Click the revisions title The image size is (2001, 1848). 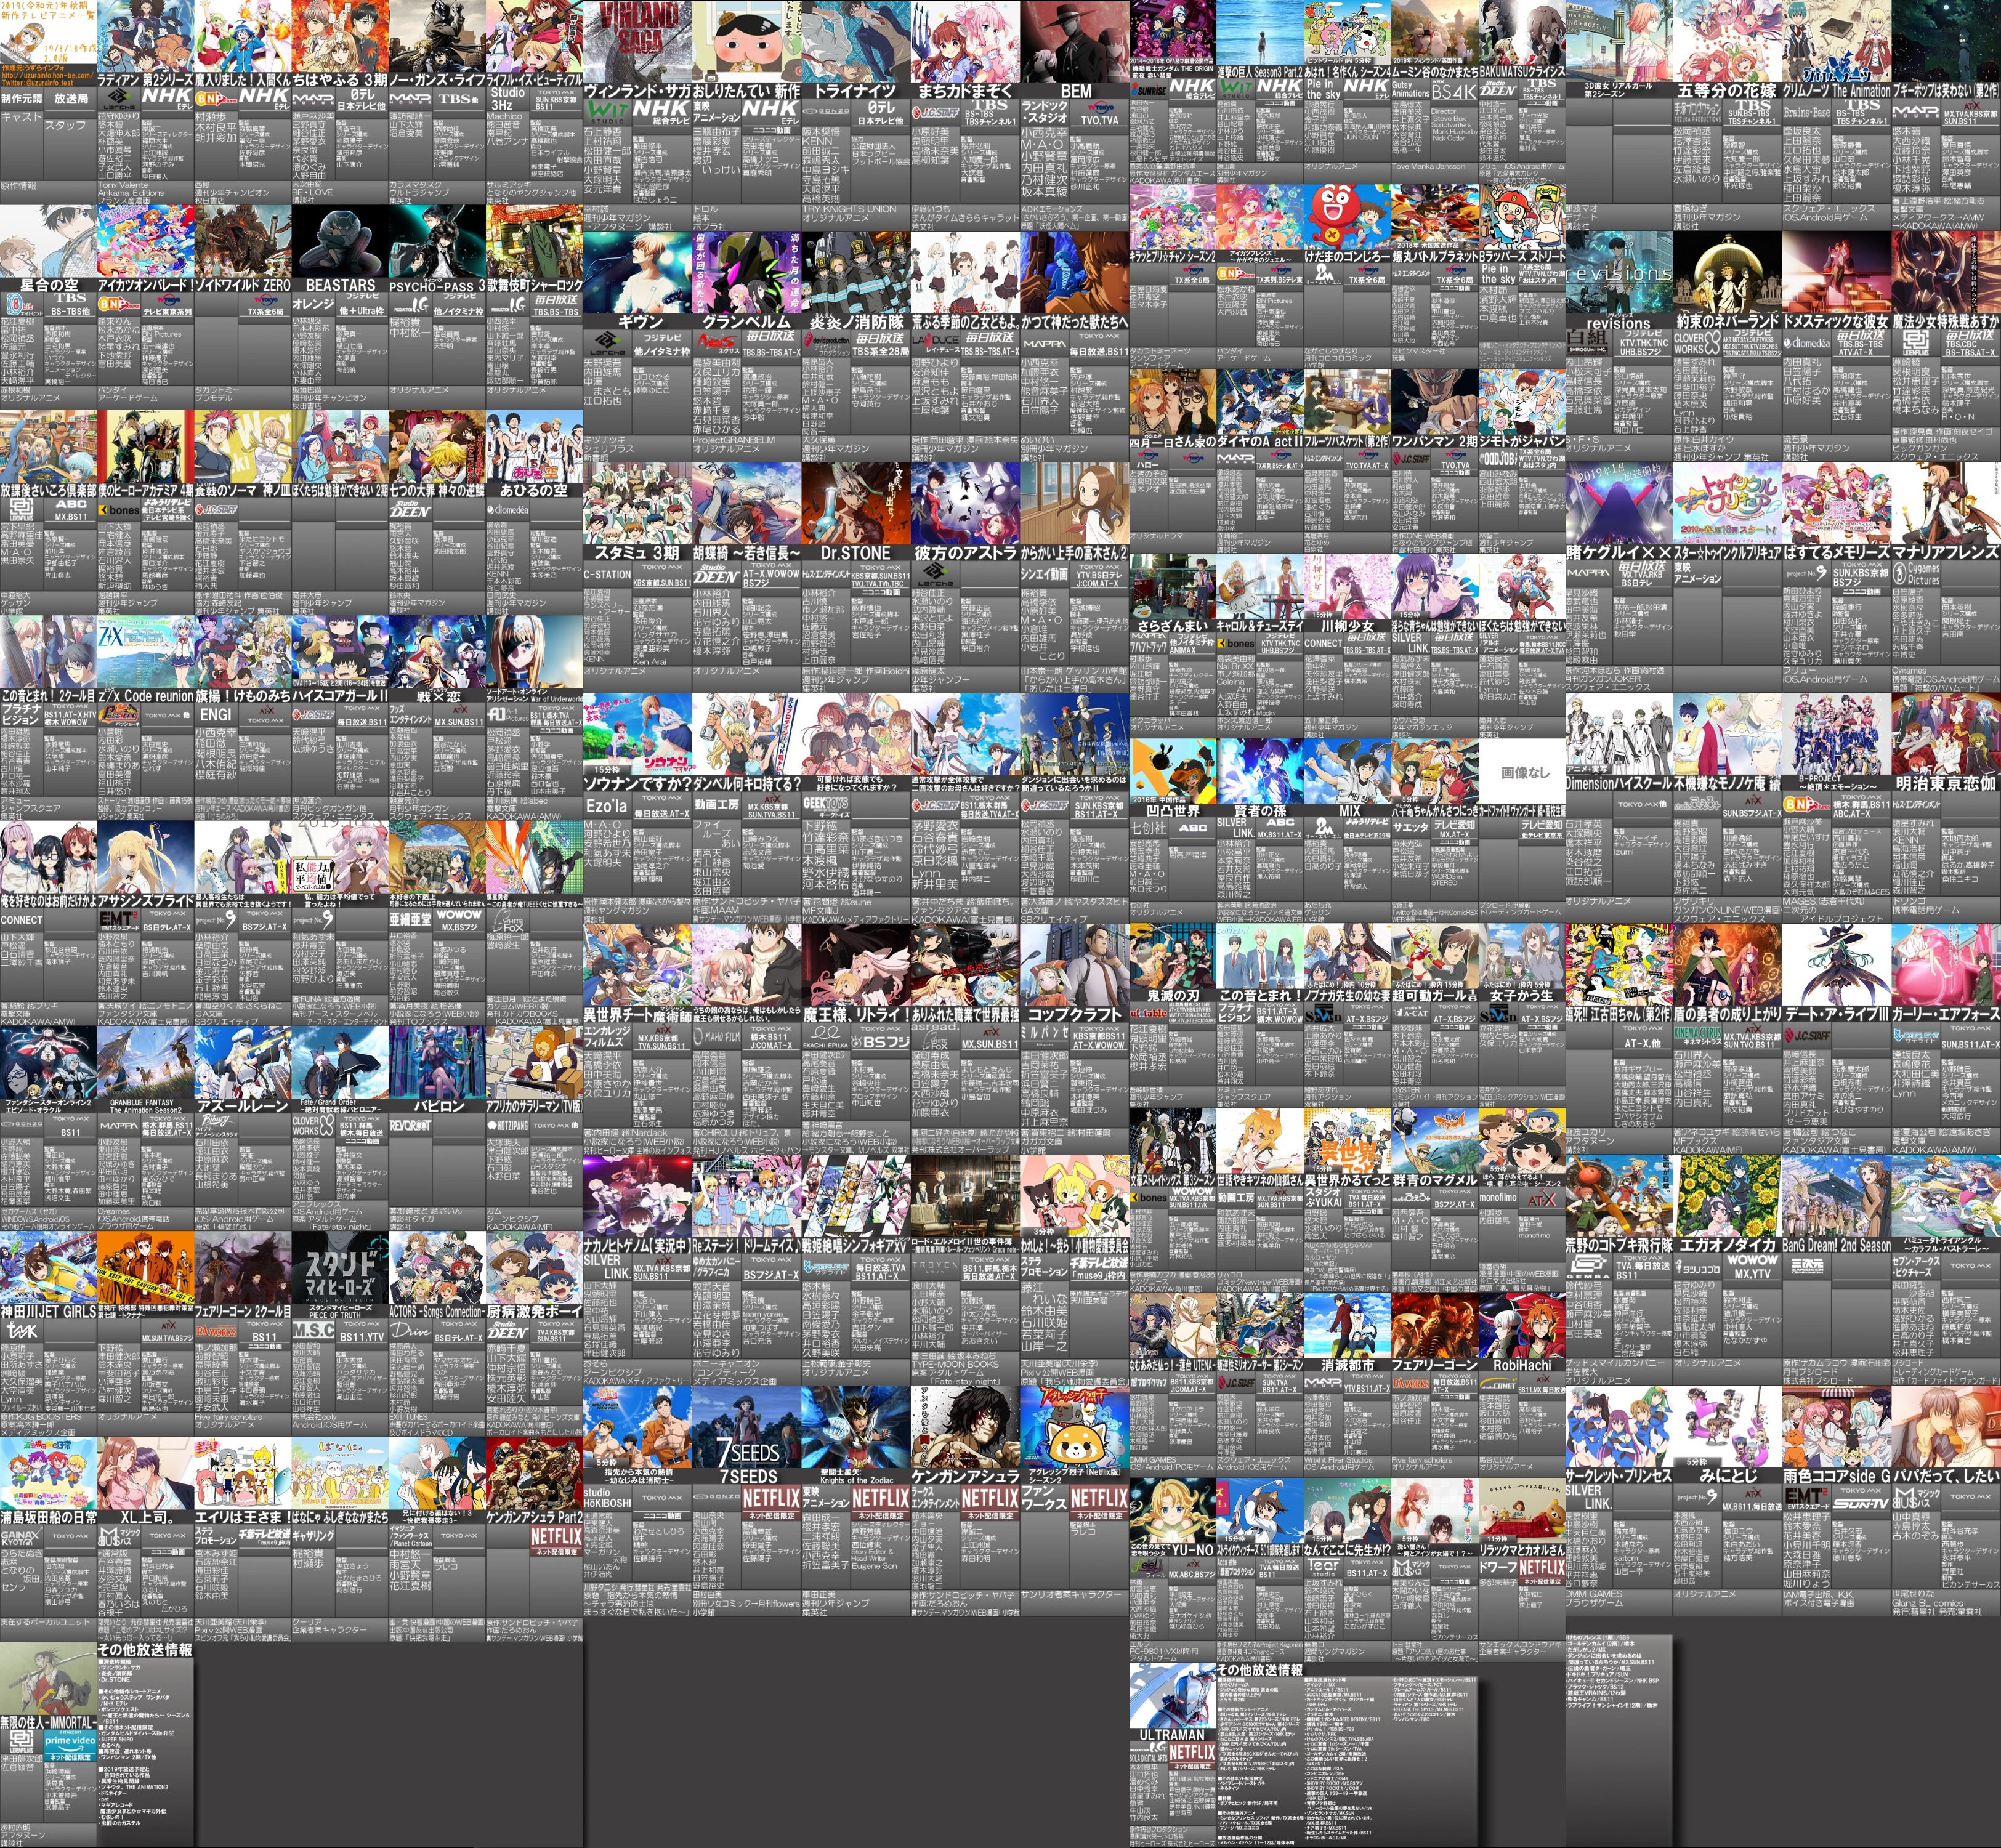(x=1618, y=323)
